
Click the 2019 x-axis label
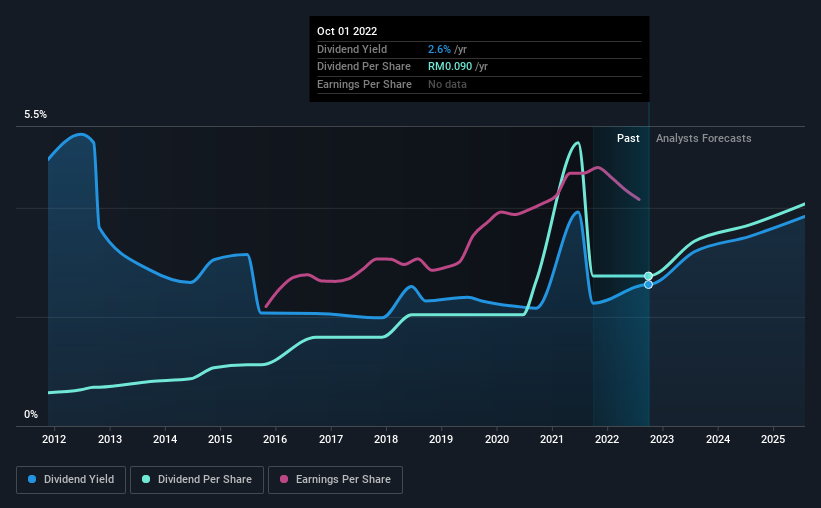[x=441, y=439]
